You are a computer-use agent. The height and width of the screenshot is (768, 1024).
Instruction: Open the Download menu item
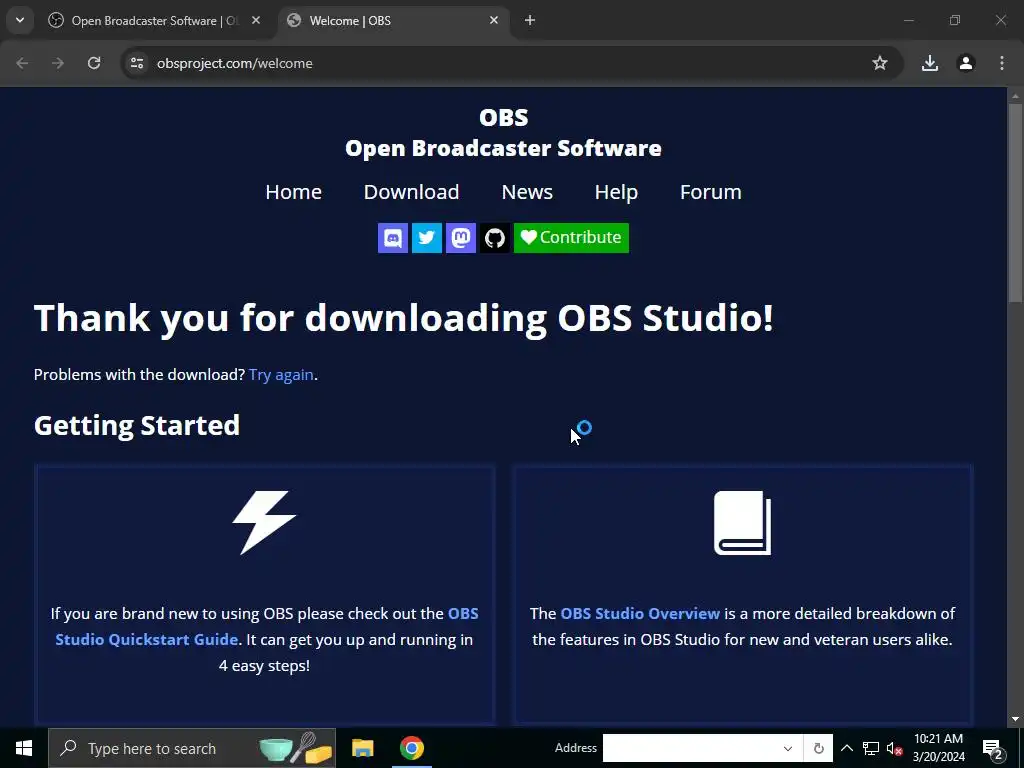point(411,192)
